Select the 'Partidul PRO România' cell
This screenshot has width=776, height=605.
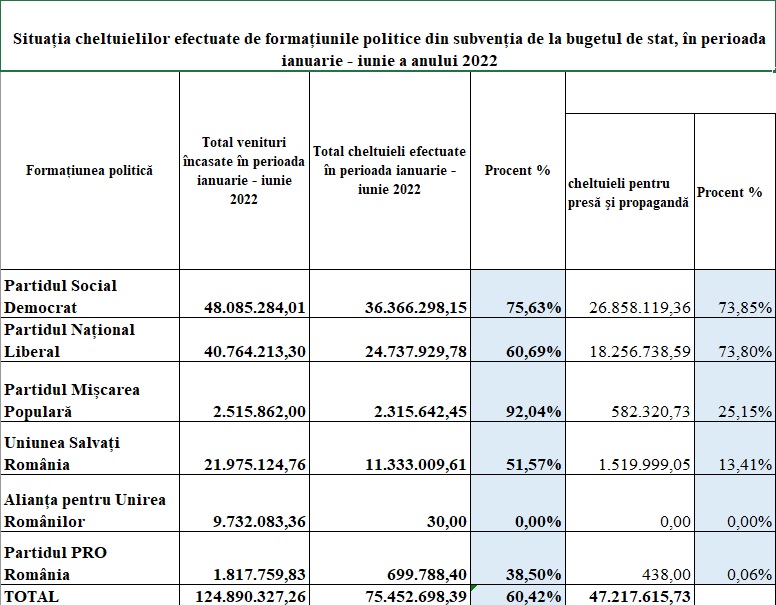[x=90, y=558]
